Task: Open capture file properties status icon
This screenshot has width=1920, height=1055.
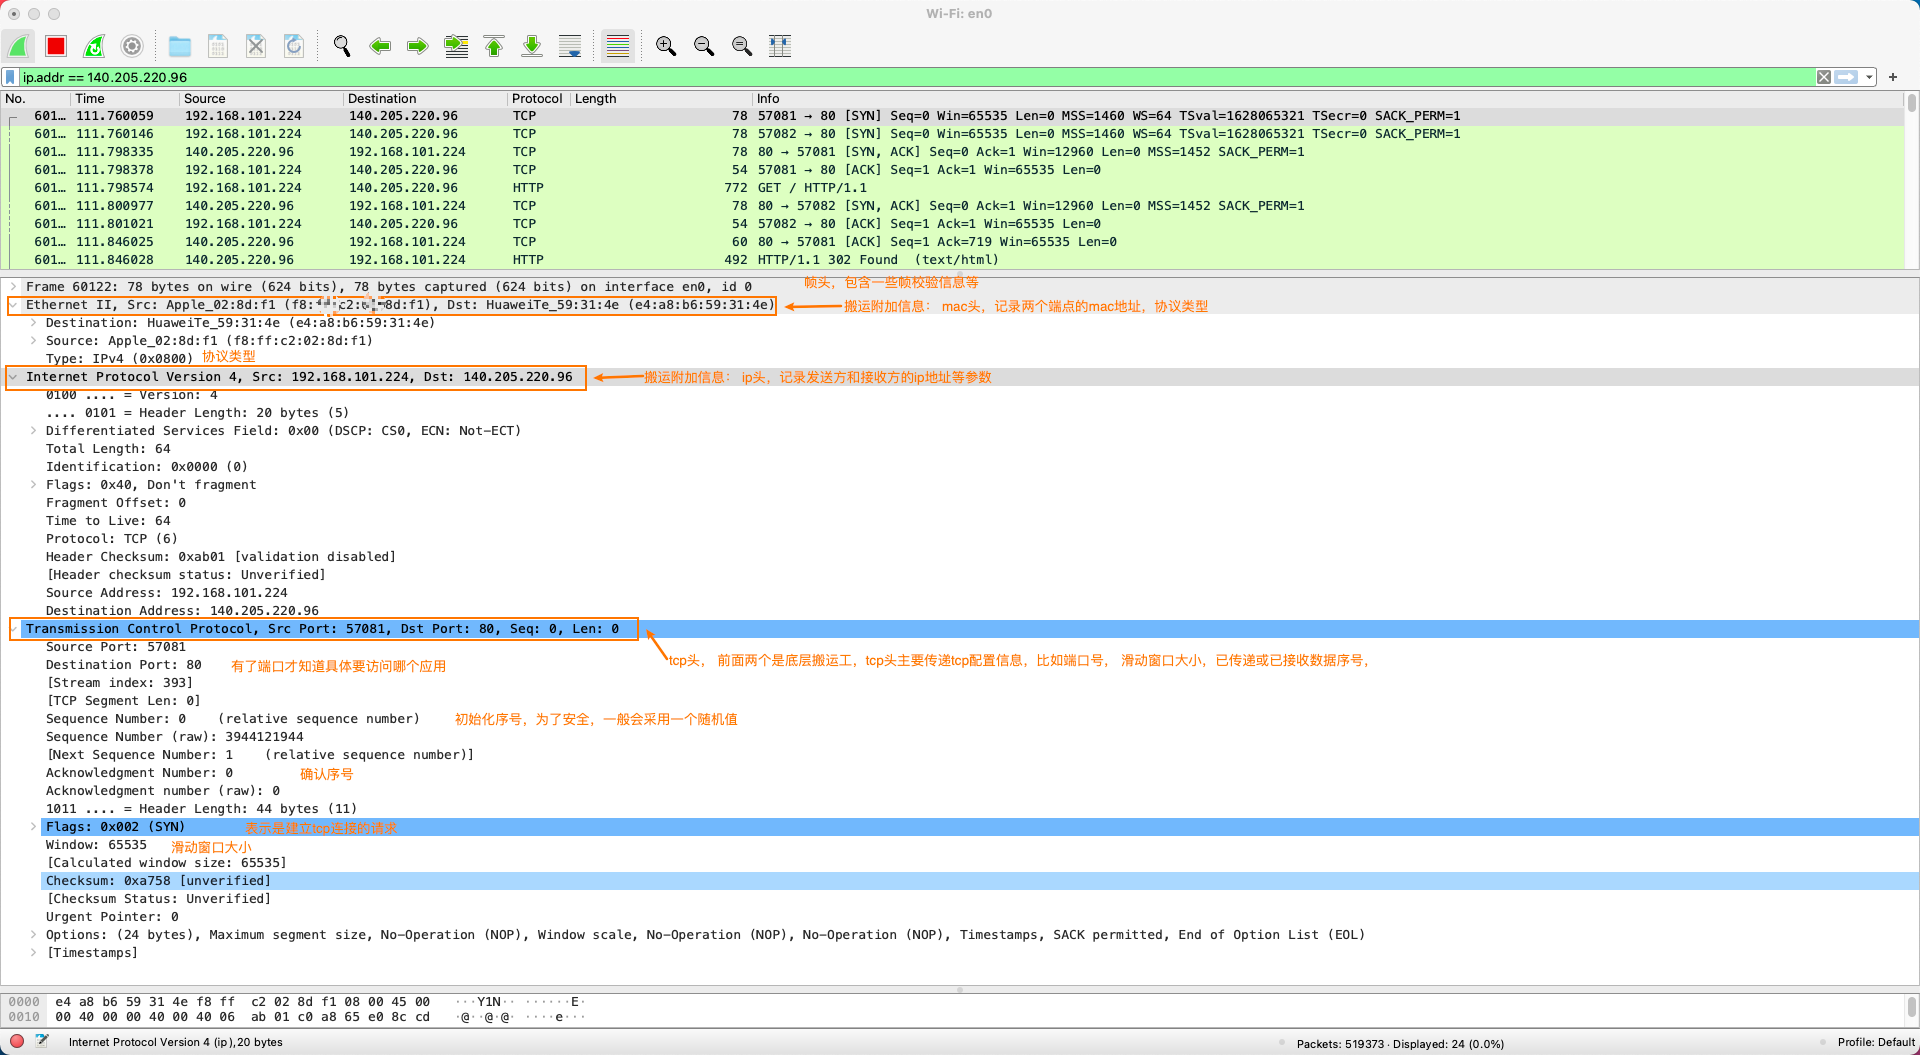Action: [x=42, y=1041]
